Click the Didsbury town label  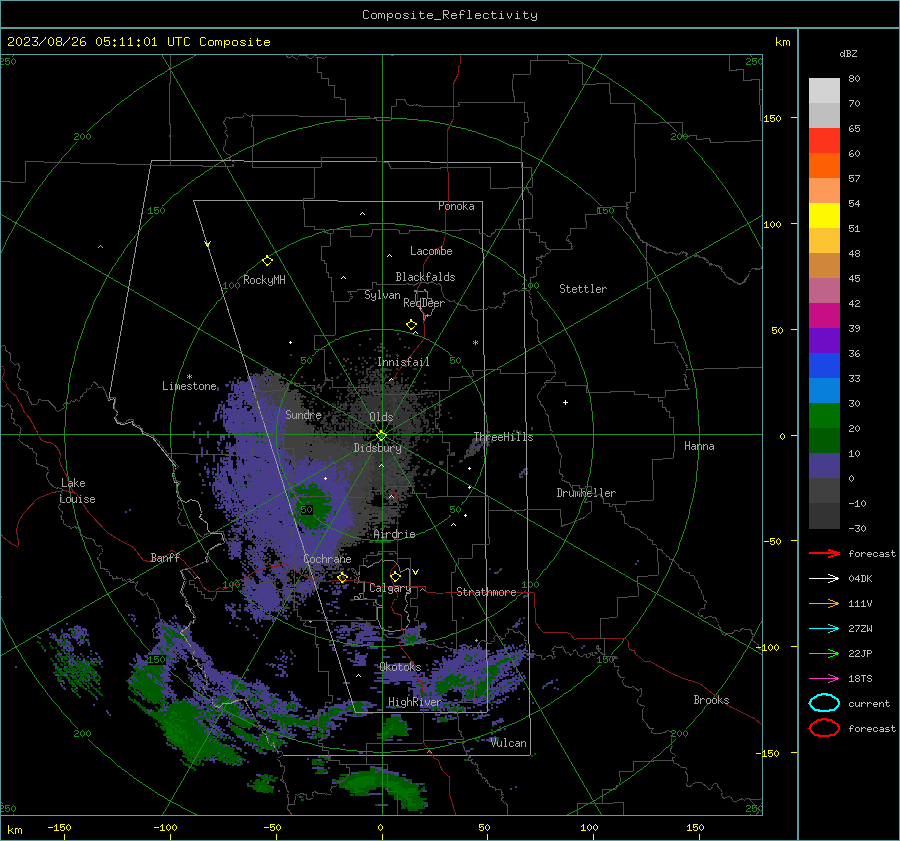[x=377, y=448]
